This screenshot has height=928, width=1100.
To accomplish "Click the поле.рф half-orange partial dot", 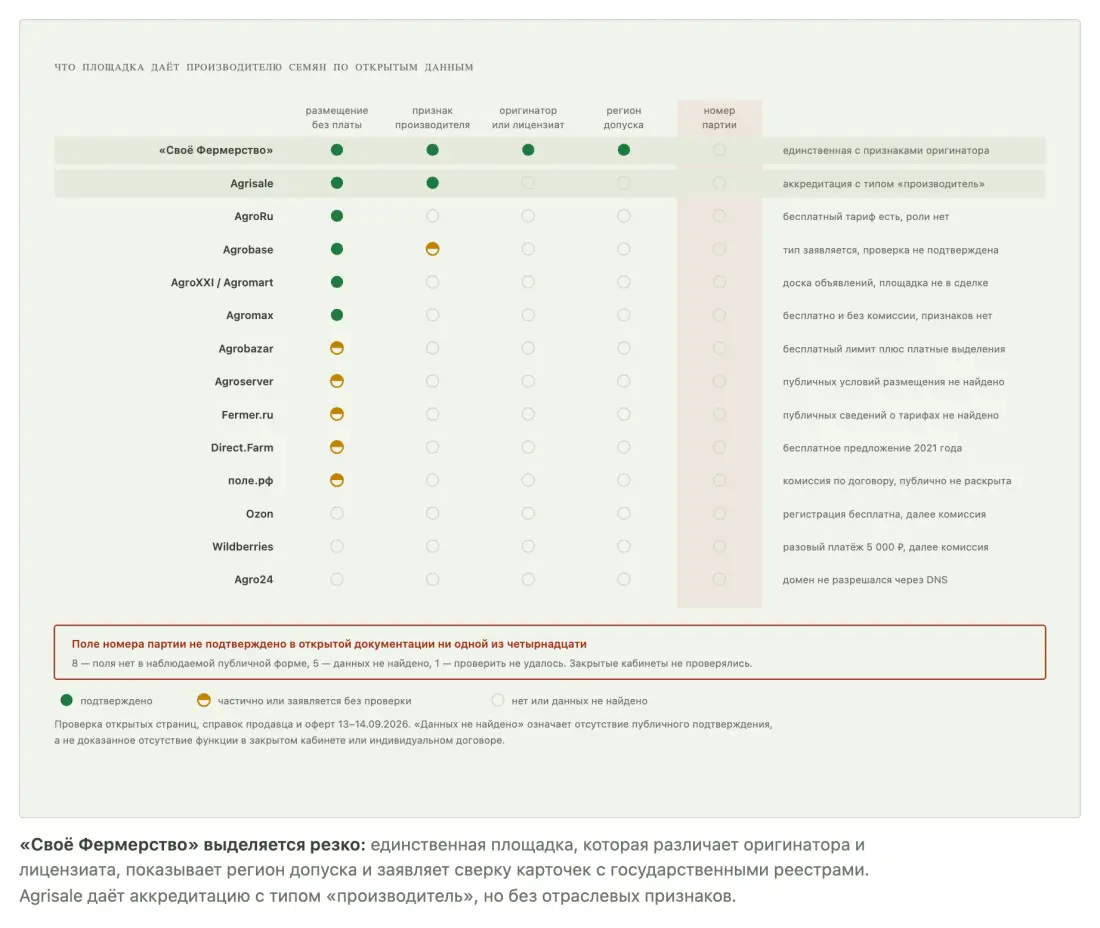I will pos(337,480).
